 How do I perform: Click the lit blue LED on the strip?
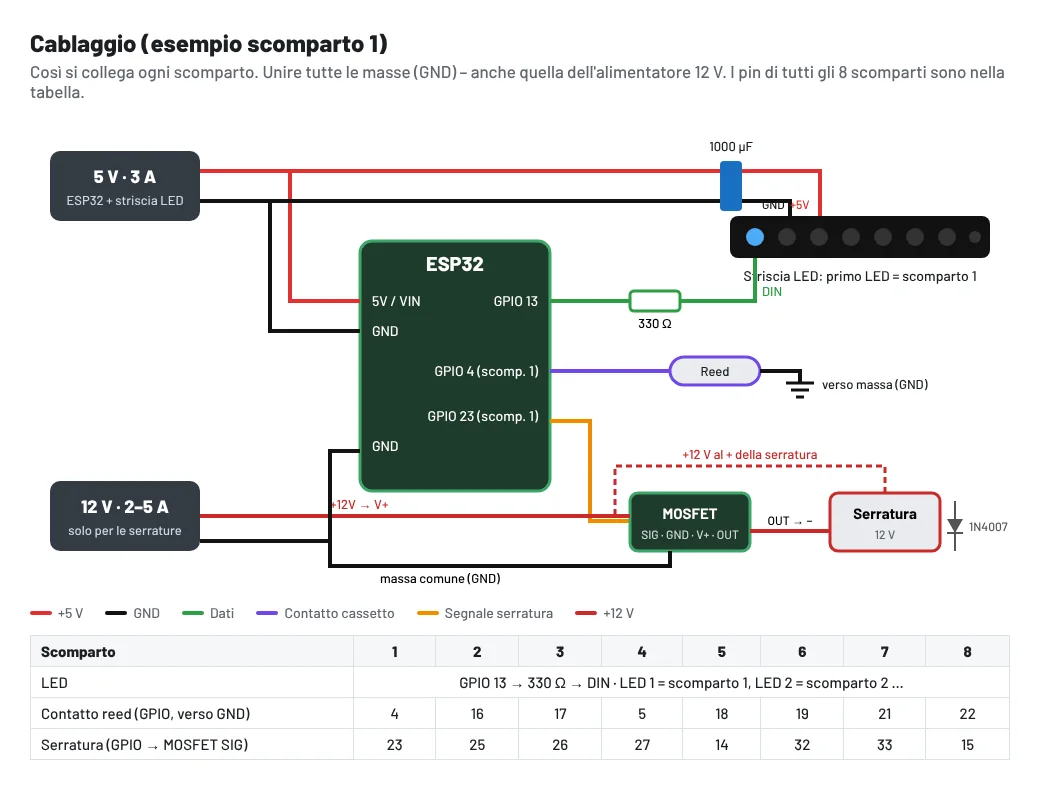755,237
